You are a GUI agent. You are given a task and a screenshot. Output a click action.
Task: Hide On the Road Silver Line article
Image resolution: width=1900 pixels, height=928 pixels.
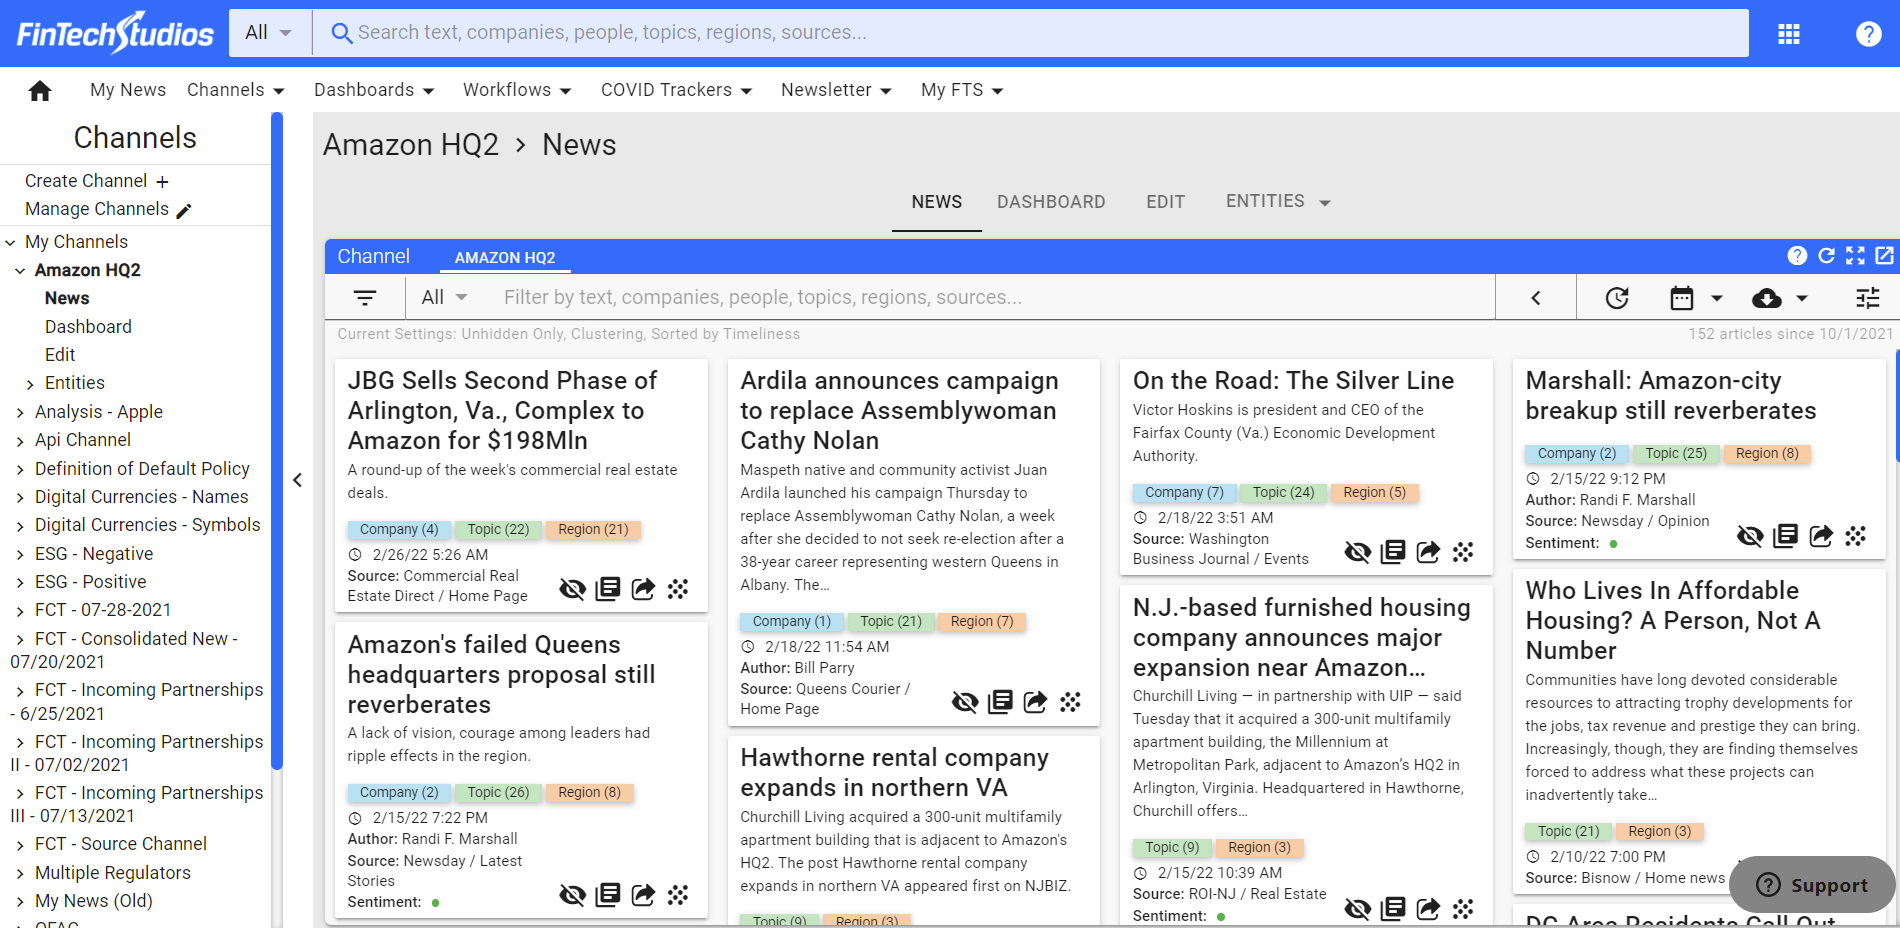click(1358, 552)
